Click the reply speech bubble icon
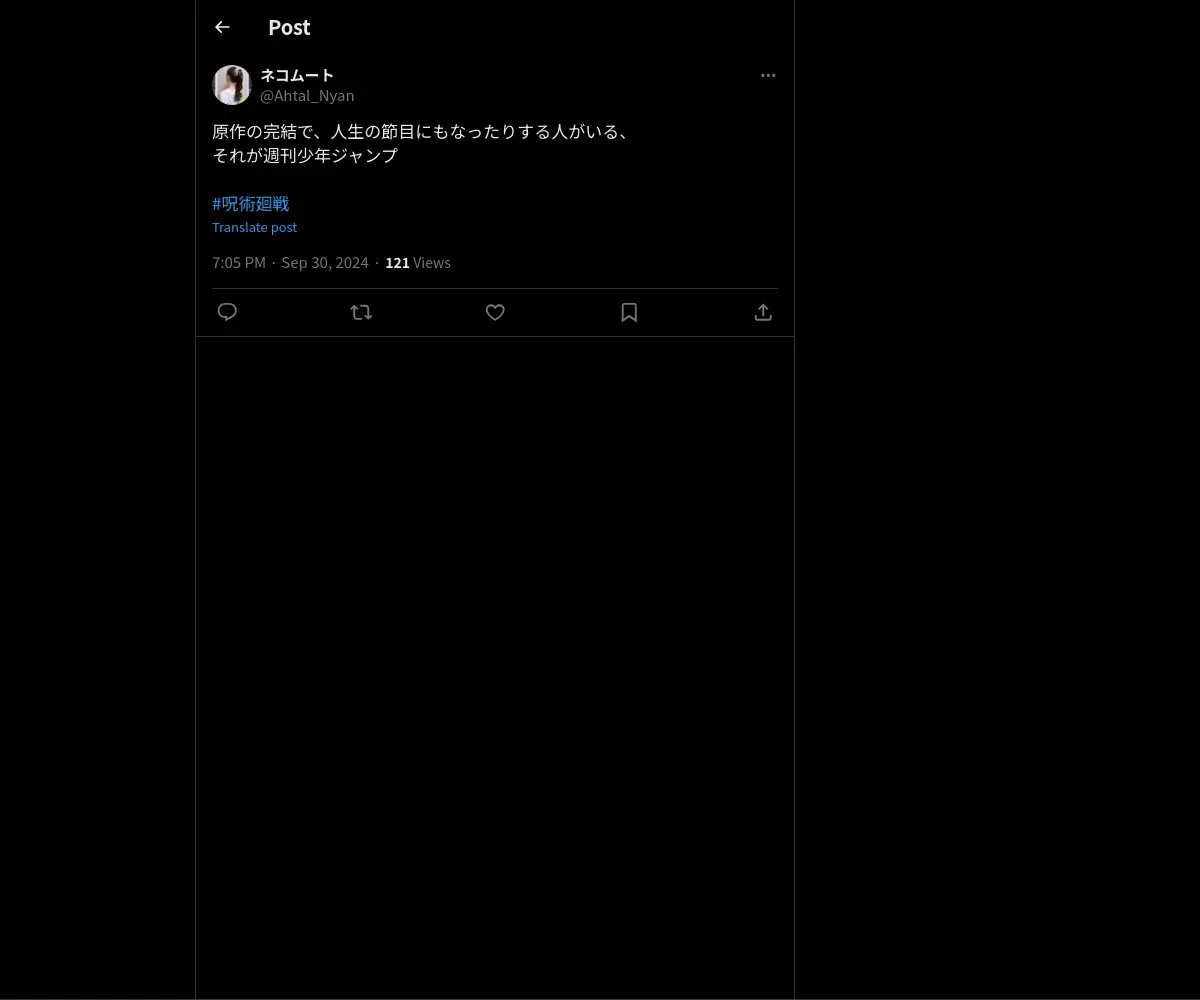1200x1000 pixels. pyautogui.click(x=227, y=312)
